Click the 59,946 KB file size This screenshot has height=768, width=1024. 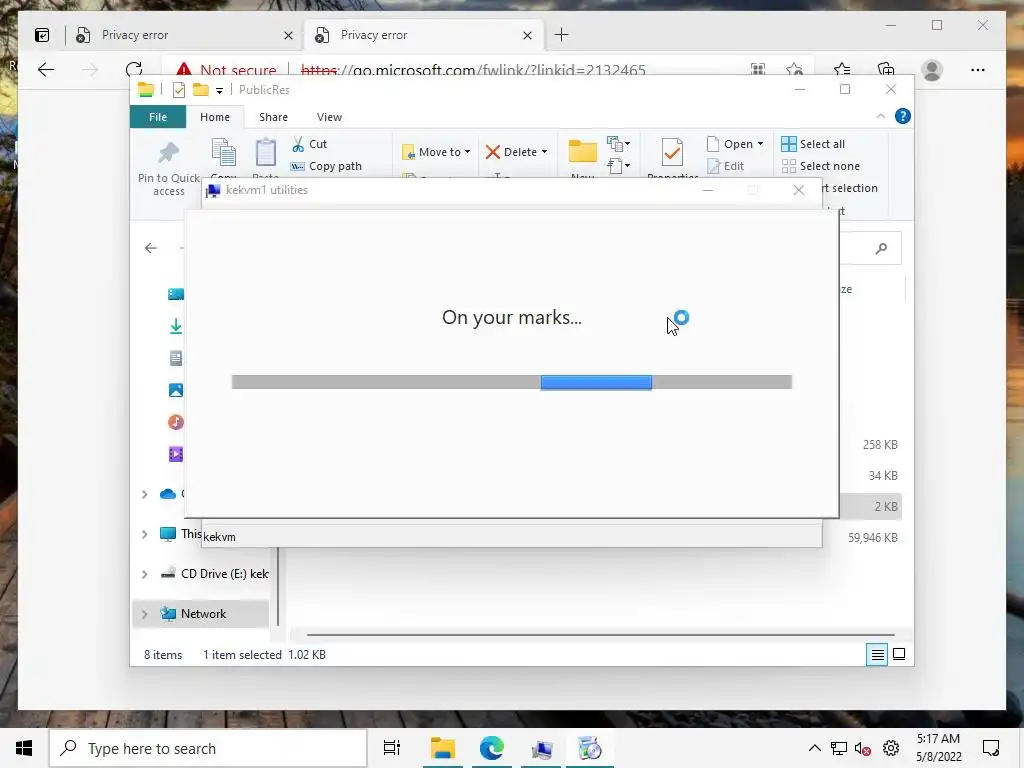click(x=872, y=538)
